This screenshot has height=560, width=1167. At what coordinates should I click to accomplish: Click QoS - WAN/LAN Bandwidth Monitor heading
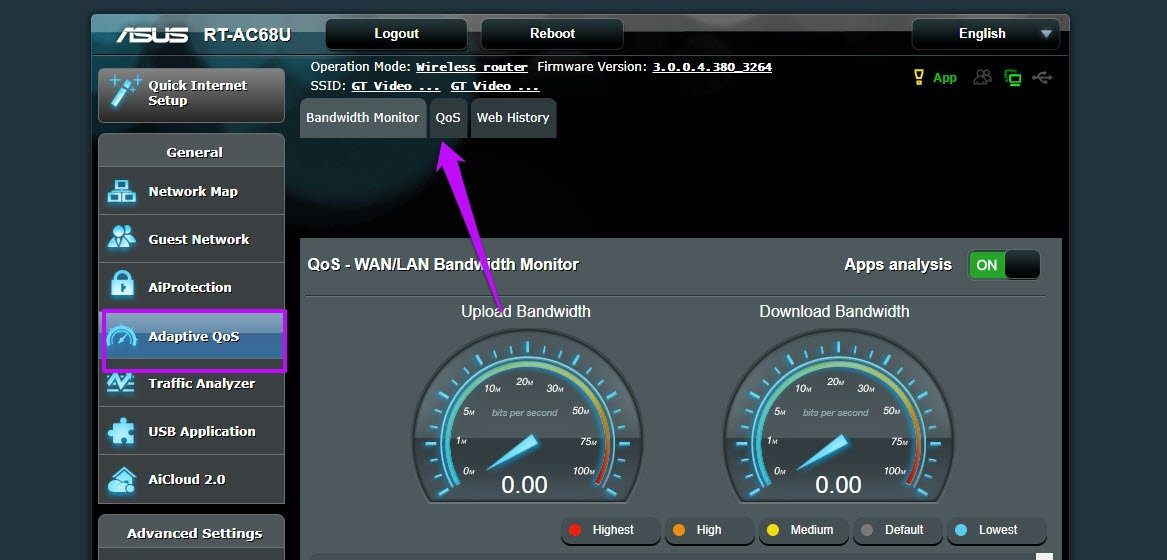443,264
